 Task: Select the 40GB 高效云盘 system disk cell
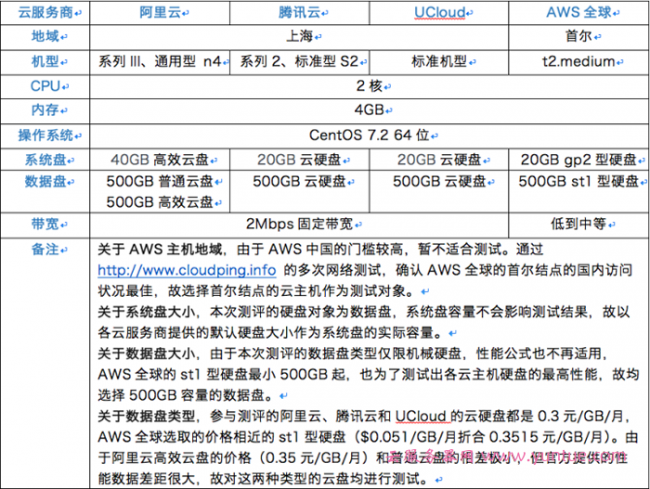tap(159, 159)
